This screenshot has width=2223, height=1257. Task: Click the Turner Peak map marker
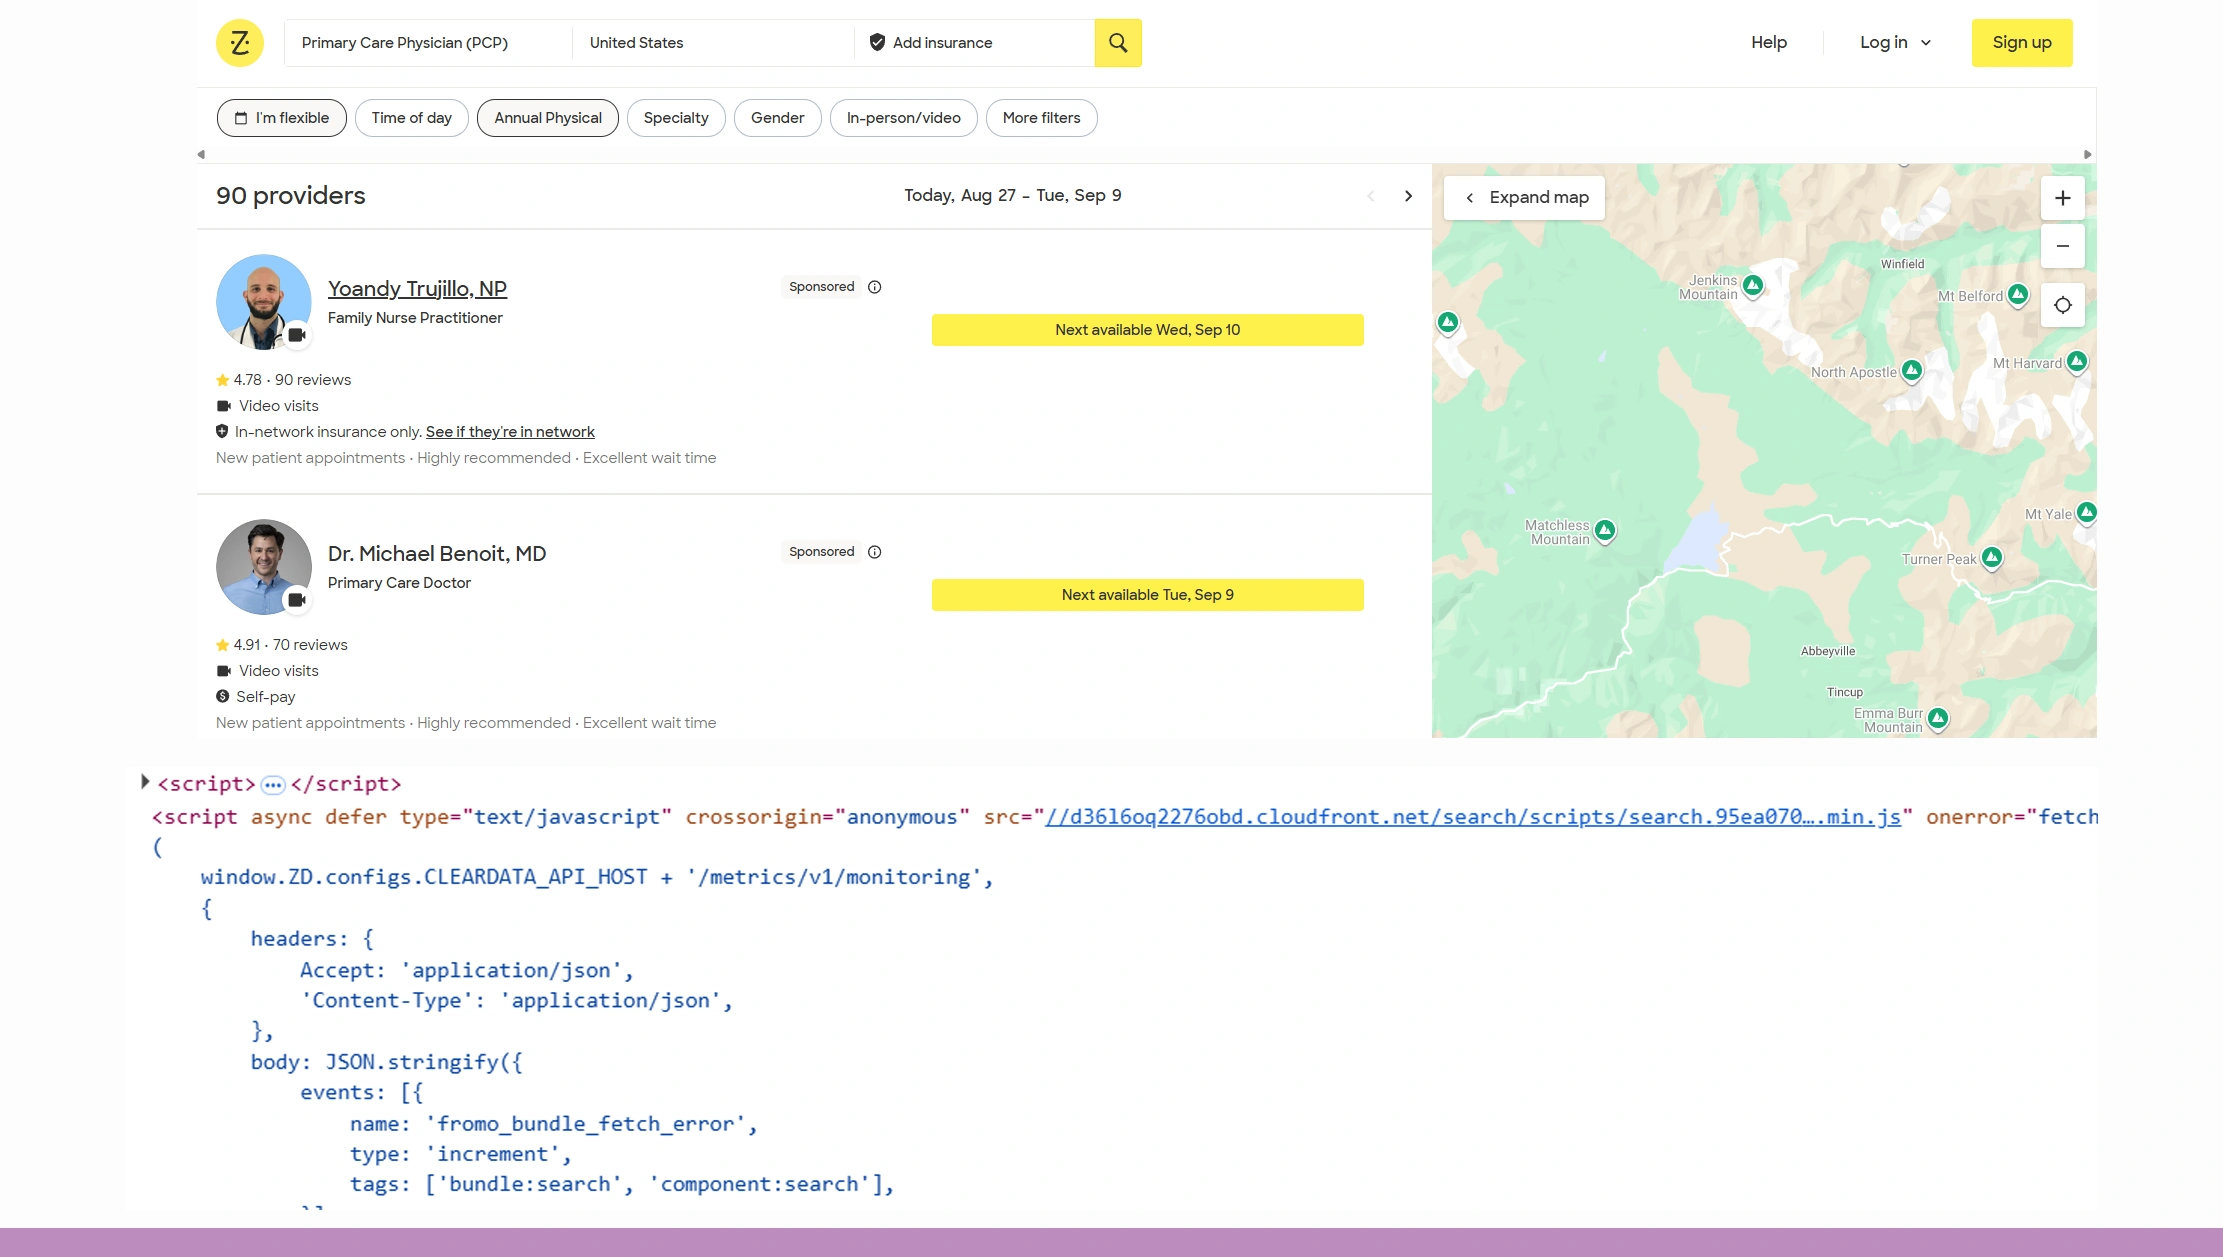[x=1991, y=557]
